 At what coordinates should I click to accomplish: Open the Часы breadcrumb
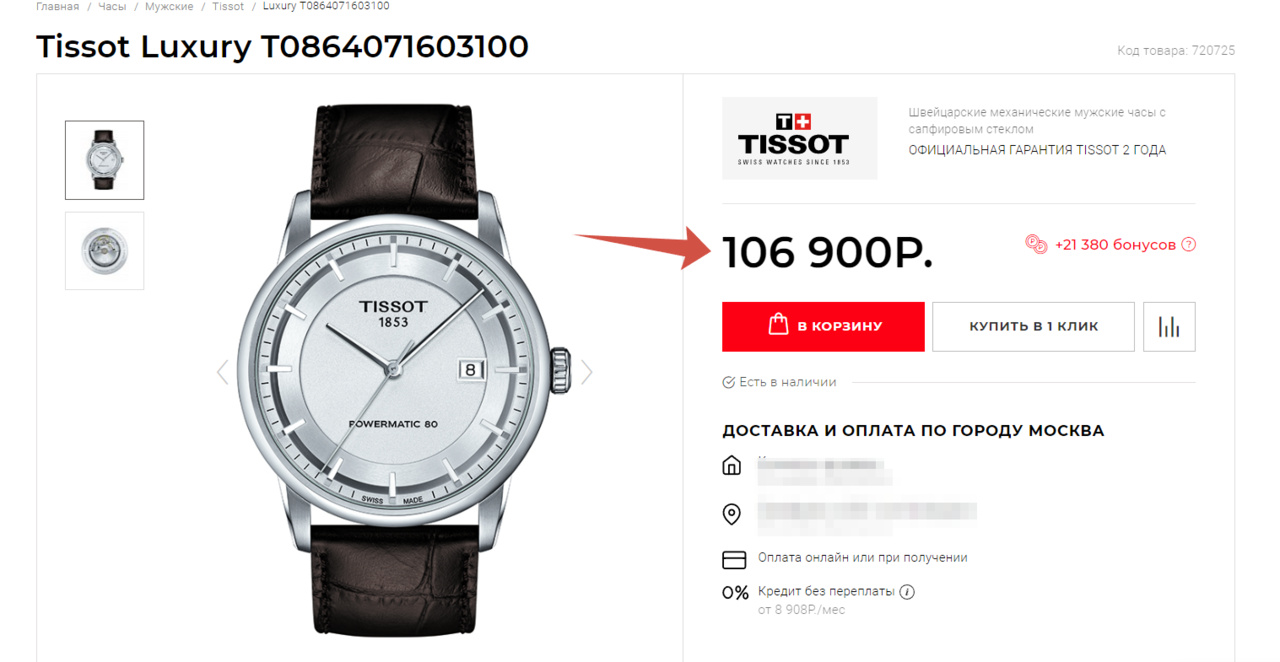[x=112, y=6]
